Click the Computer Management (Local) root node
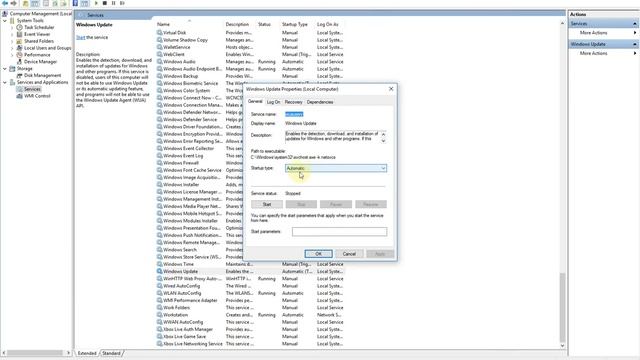The image size is (640, 360). [41, 14]
